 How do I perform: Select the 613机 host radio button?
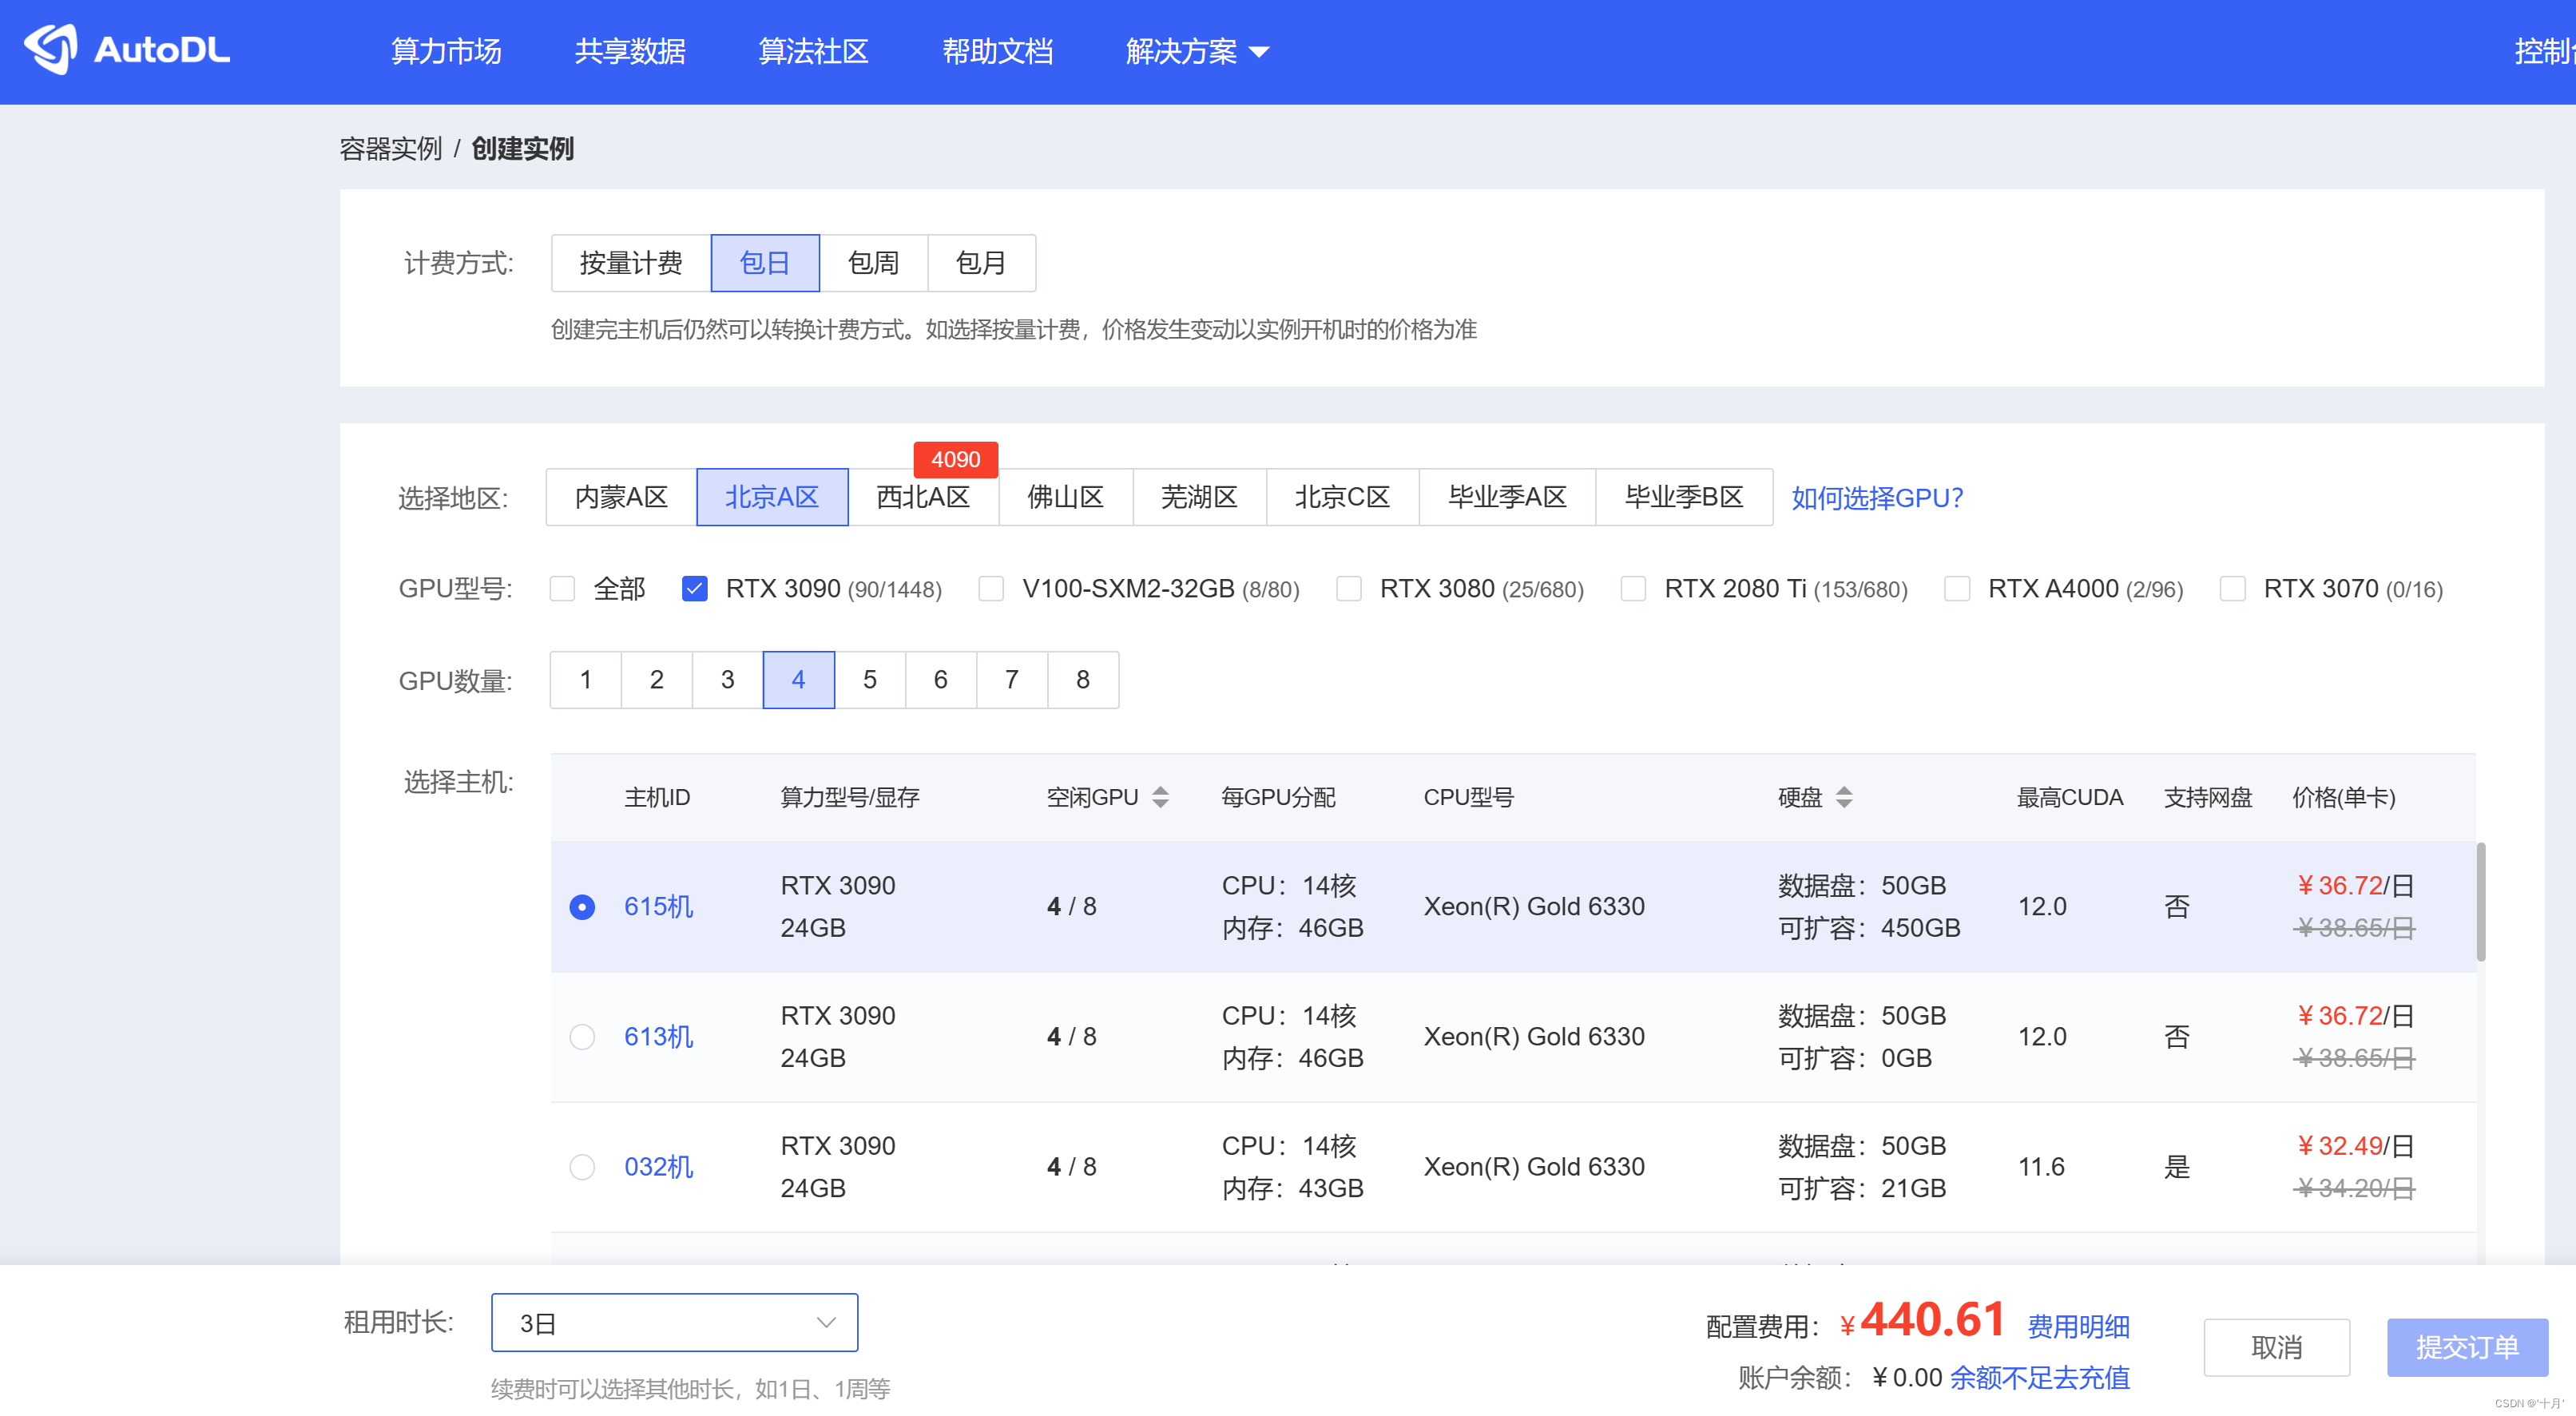click(582, 1037)
